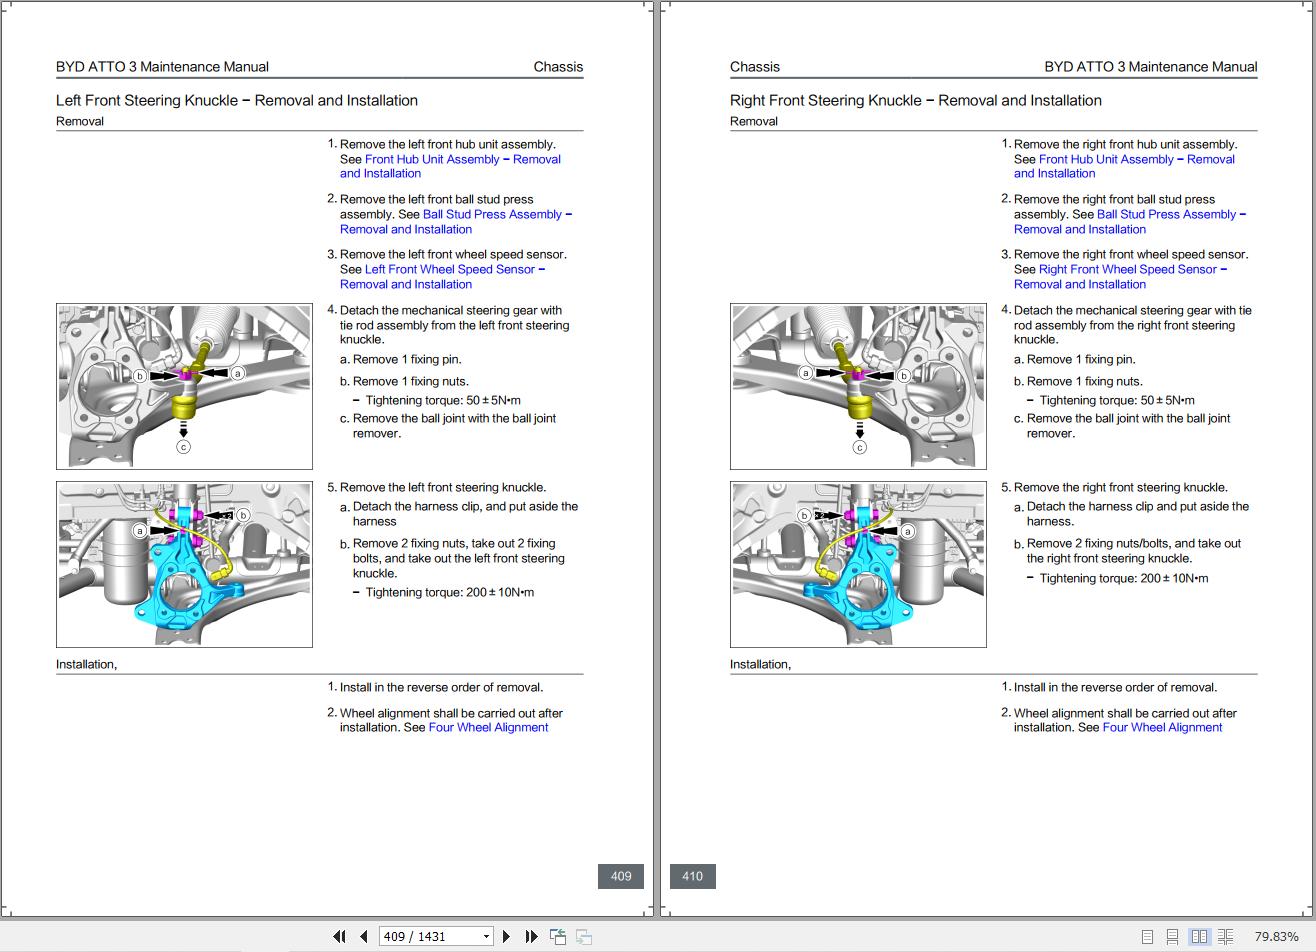Go to the first page of the document
This screenshot has width=1316, height=952.
339,936
